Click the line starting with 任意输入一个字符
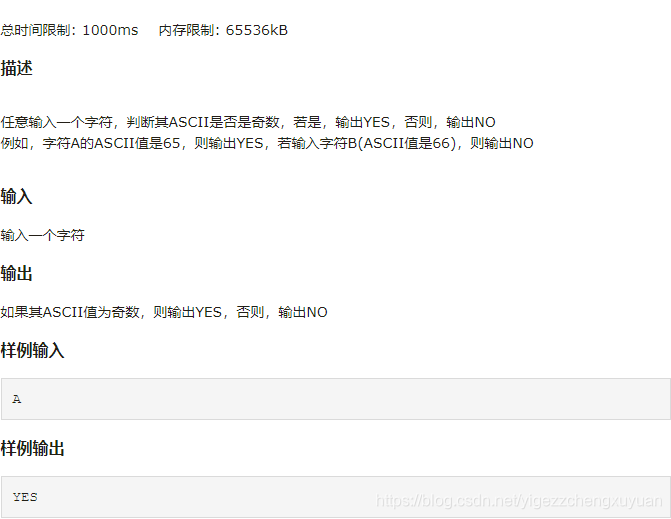The height and width of the screenshot is (519, 671). point(248,122)
